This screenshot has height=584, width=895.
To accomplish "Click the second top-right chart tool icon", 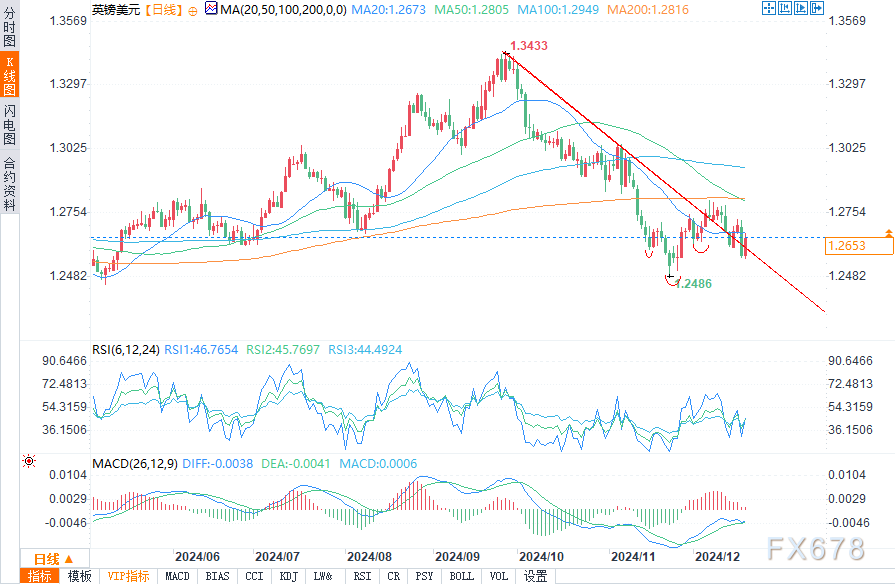I will [785, 8].
